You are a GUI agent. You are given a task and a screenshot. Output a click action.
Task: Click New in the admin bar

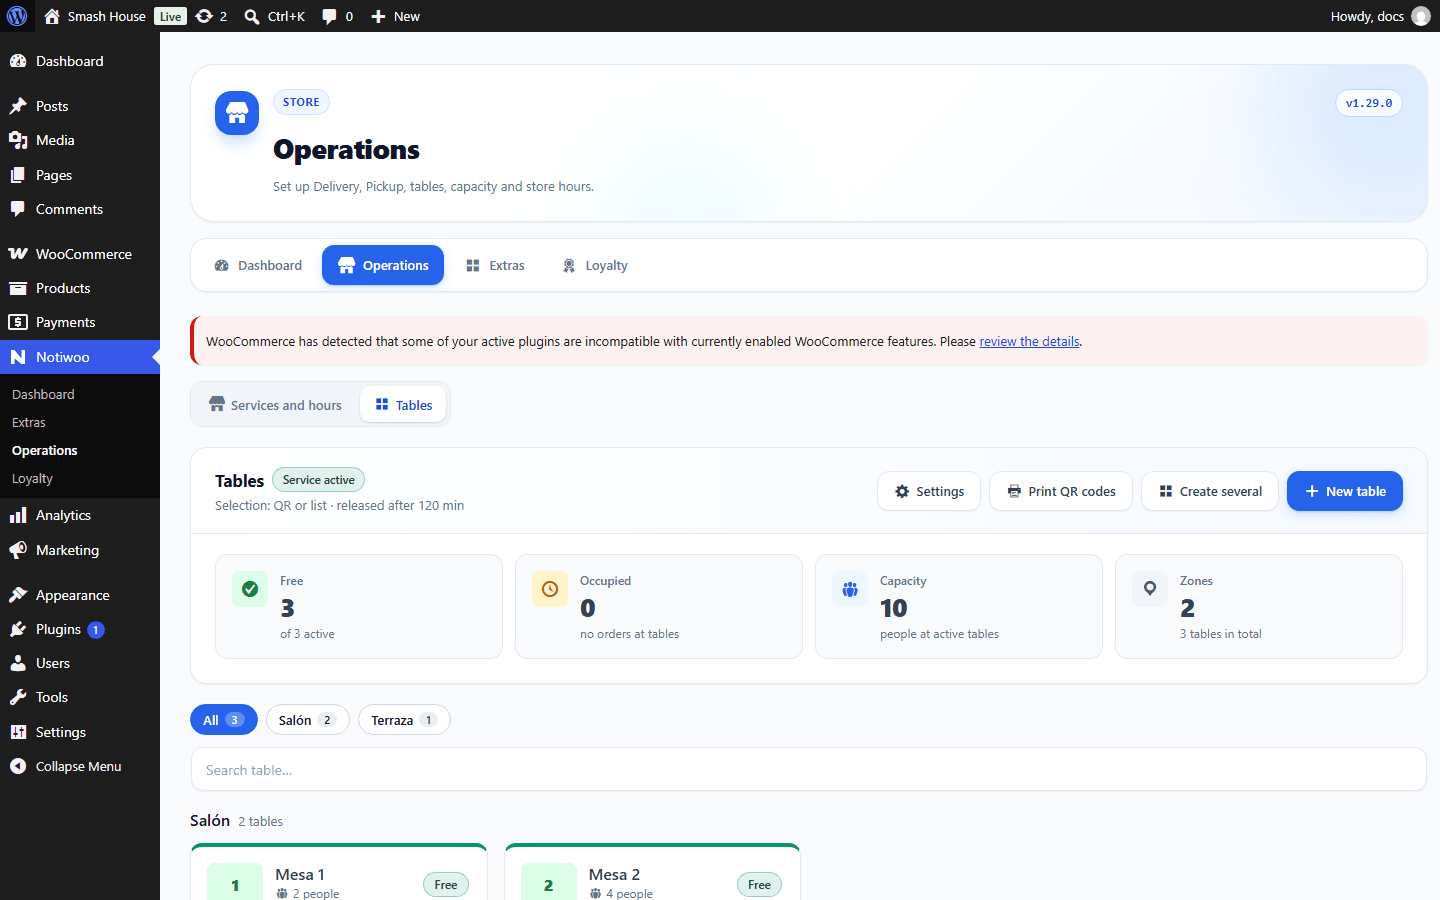point(395,16)
